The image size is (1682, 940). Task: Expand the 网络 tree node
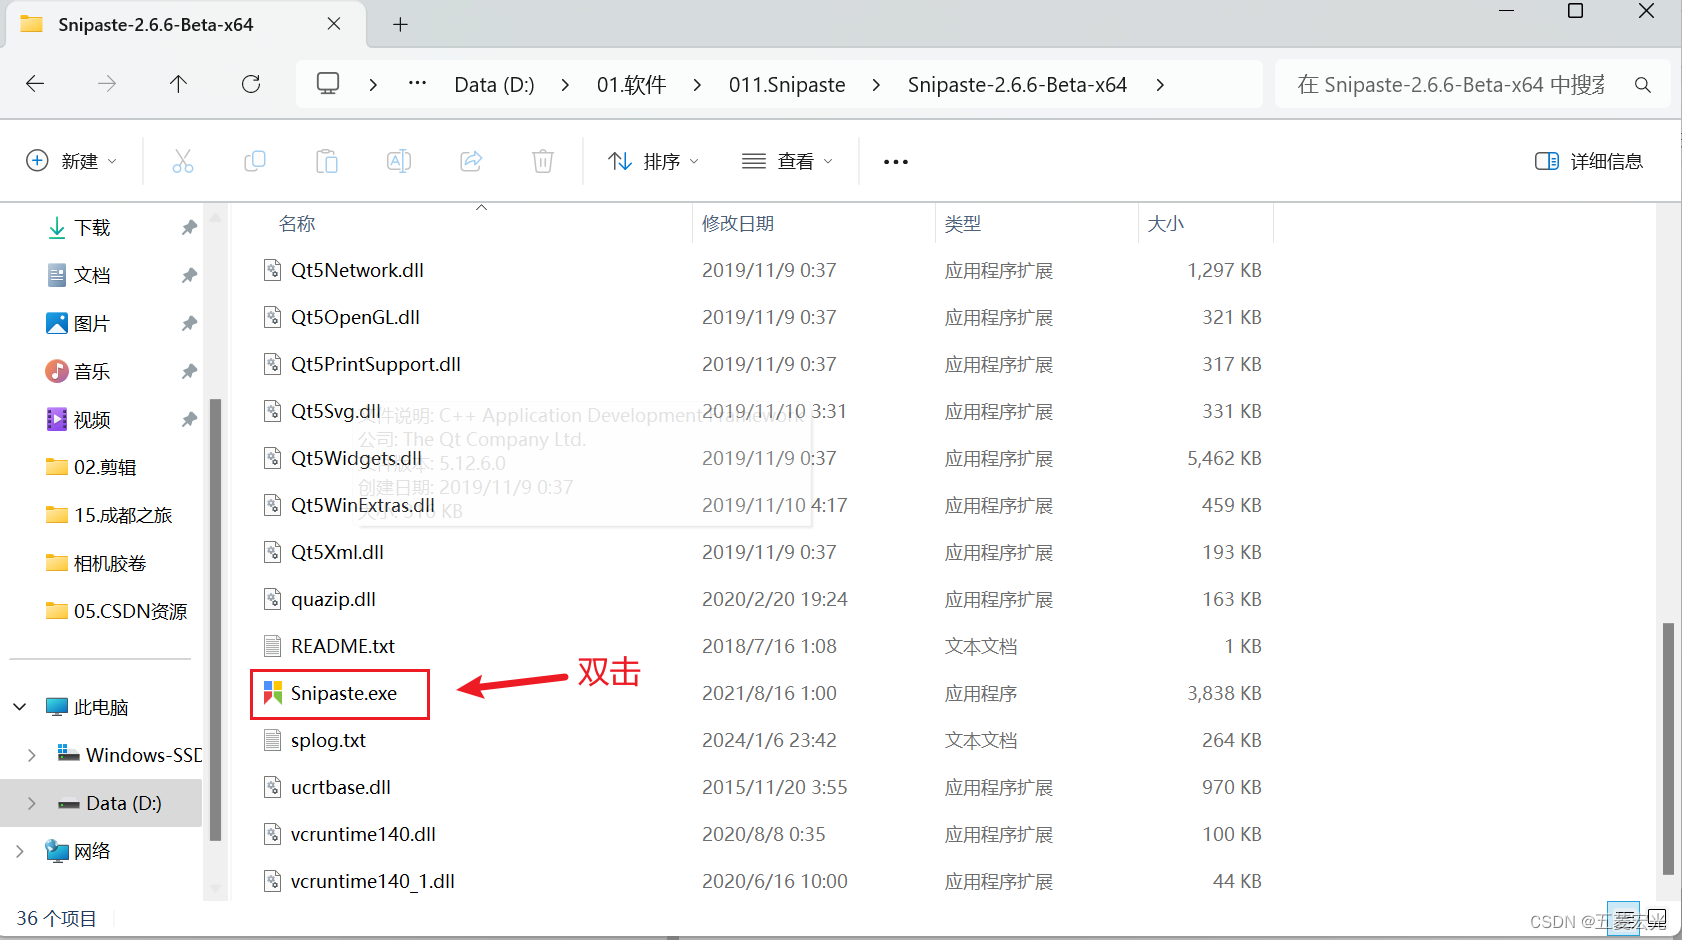20,851
